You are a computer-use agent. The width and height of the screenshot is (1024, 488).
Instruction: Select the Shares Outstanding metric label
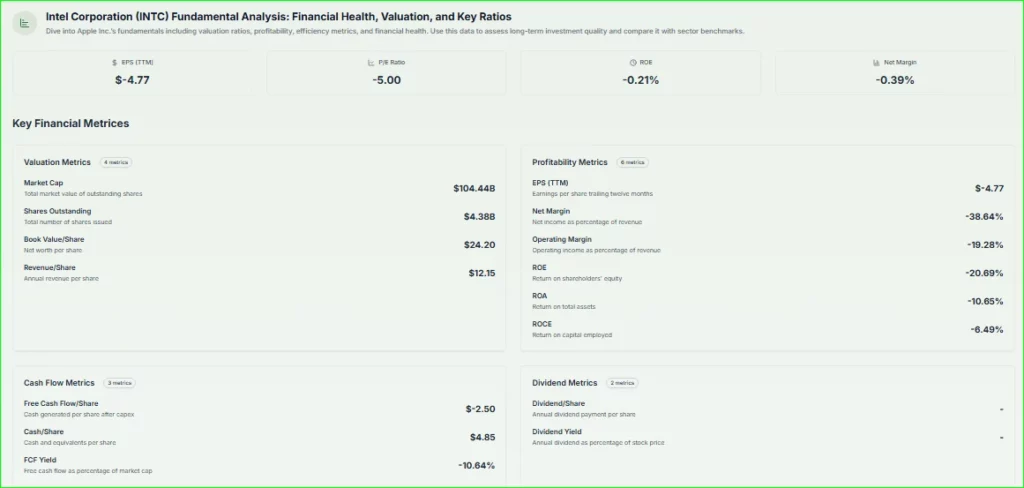[x=57, y=211]
